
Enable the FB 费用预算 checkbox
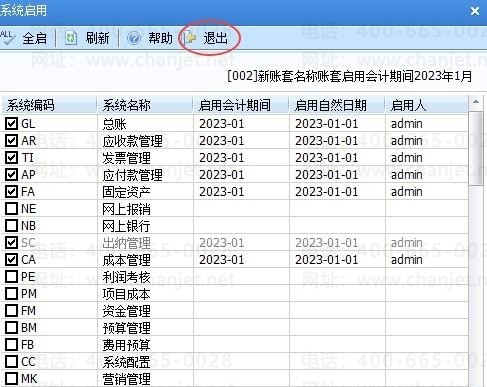[x=11, y=345]
